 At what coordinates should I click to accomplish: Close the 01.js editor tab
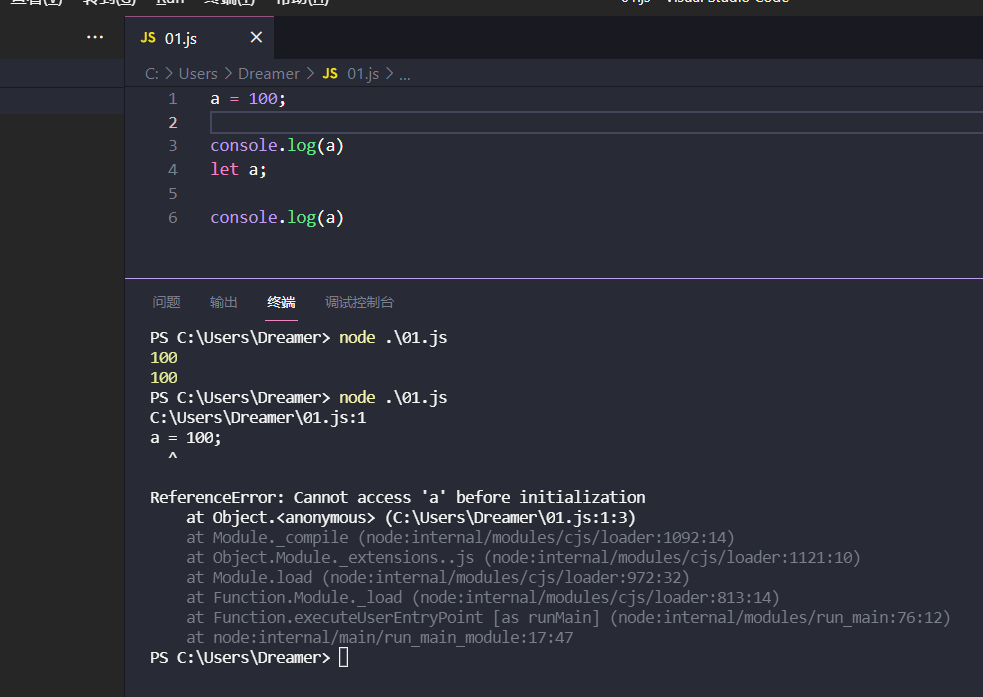(256, 37)
